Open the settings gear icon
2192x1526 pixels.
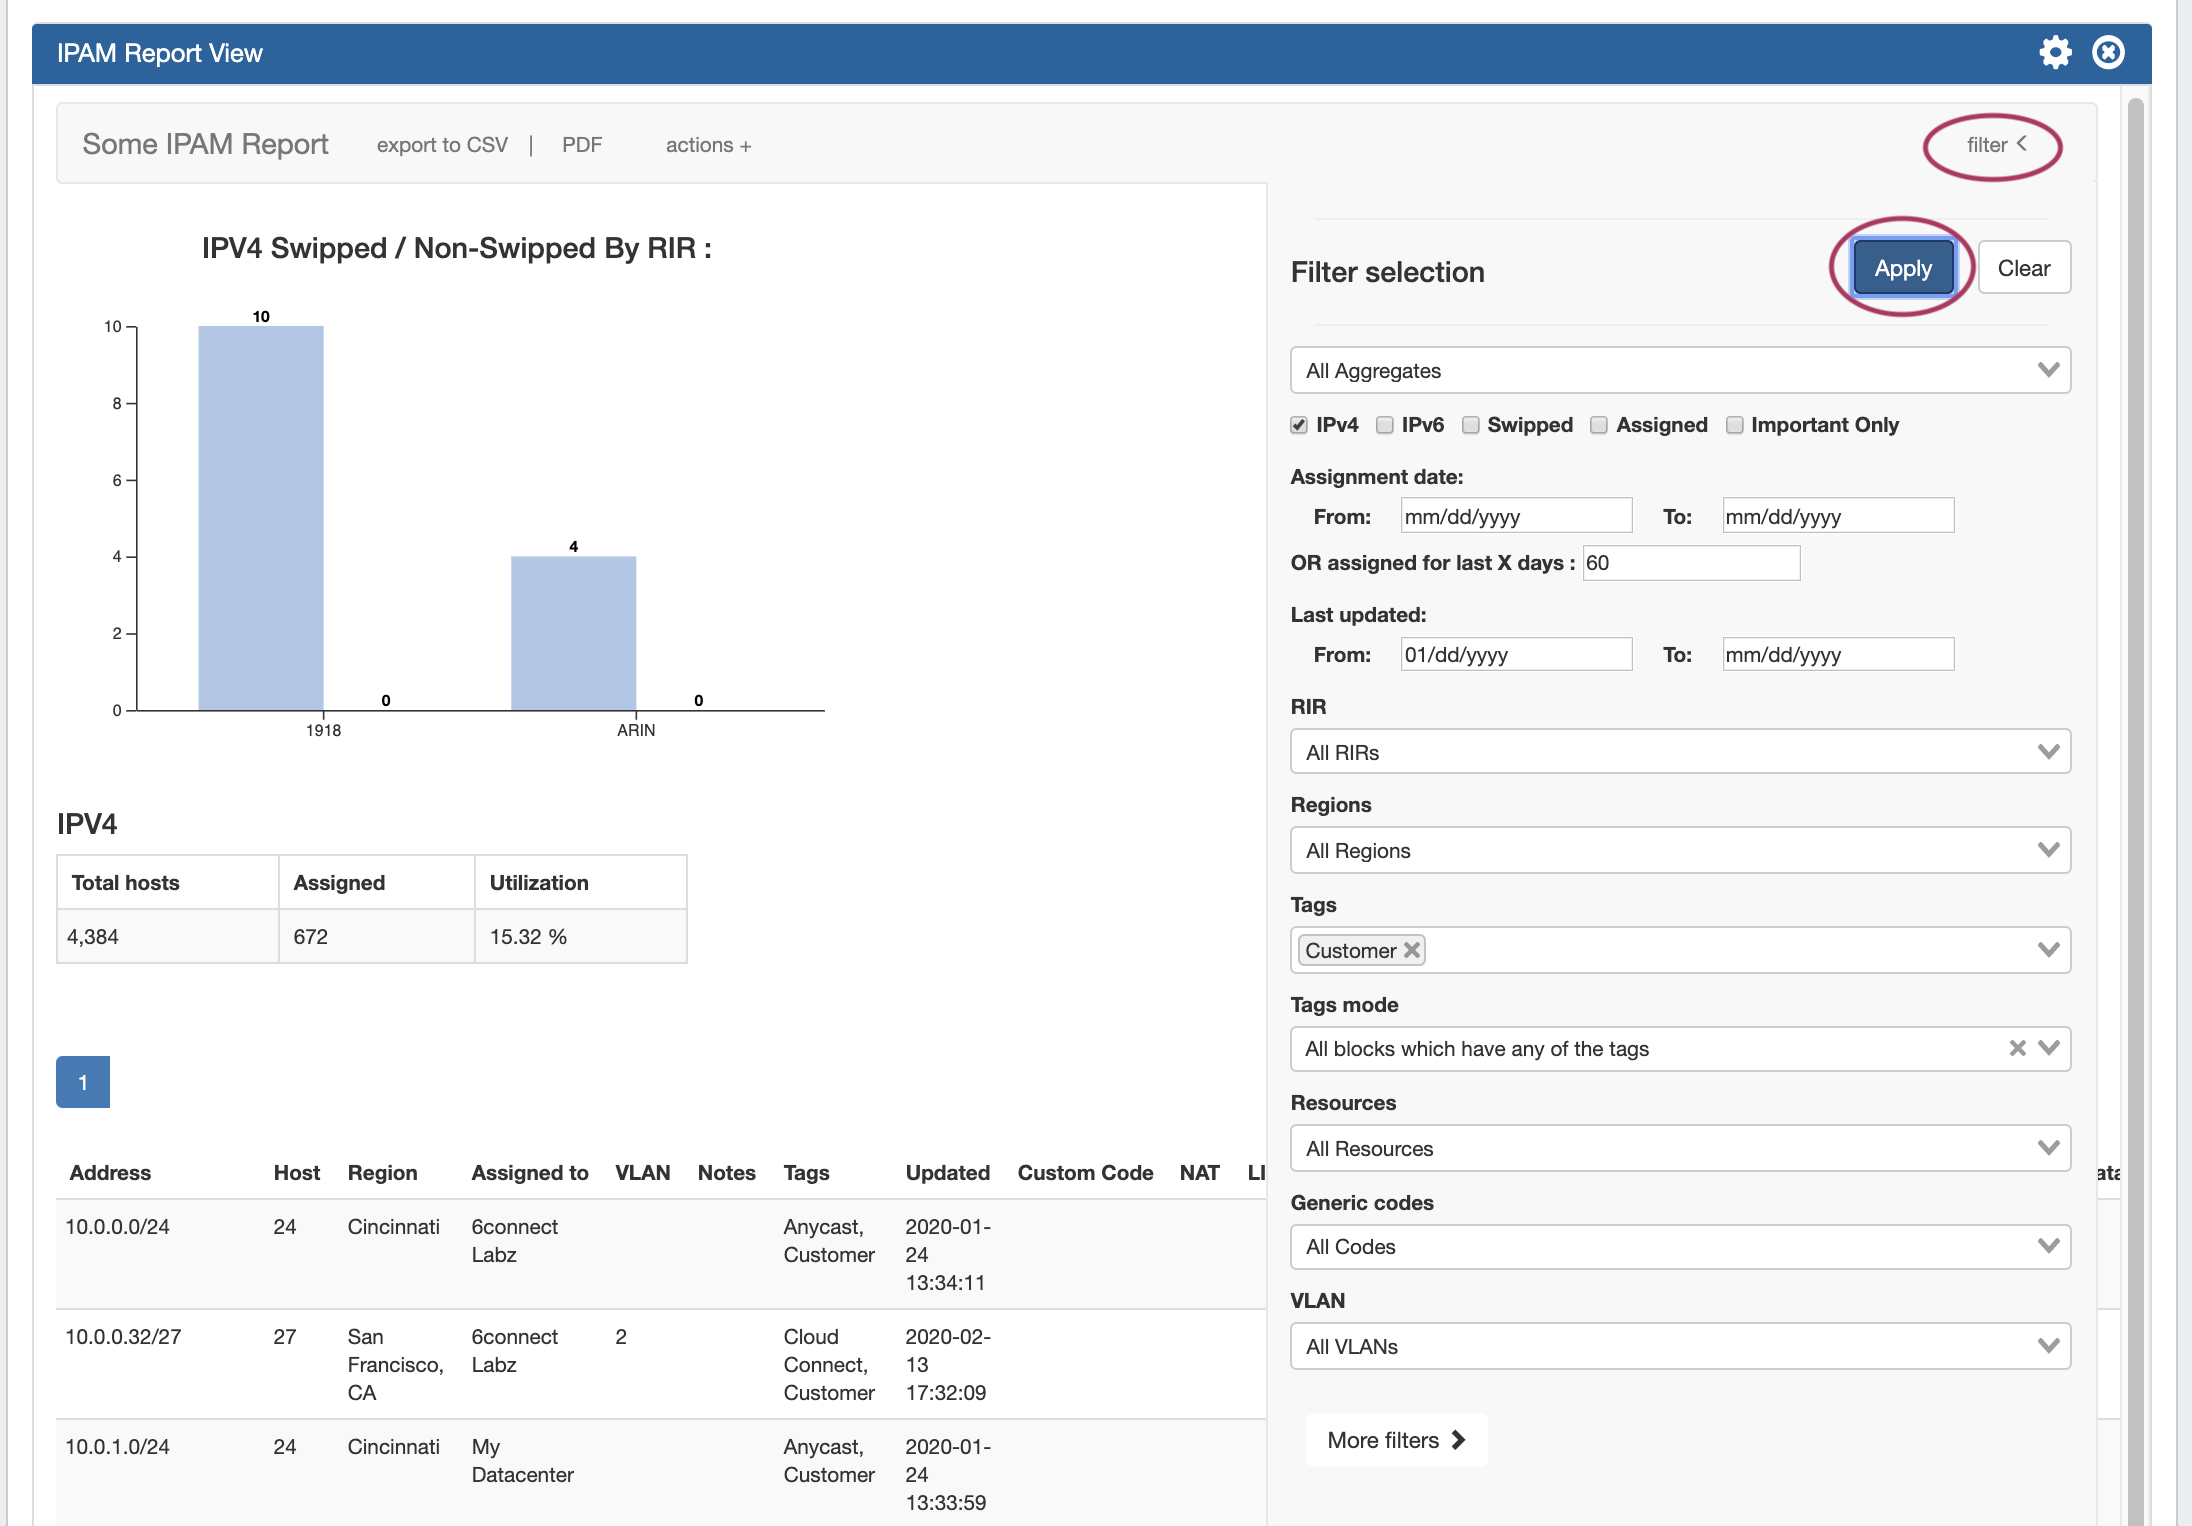pyautogui.click(x=2055, y=52)
